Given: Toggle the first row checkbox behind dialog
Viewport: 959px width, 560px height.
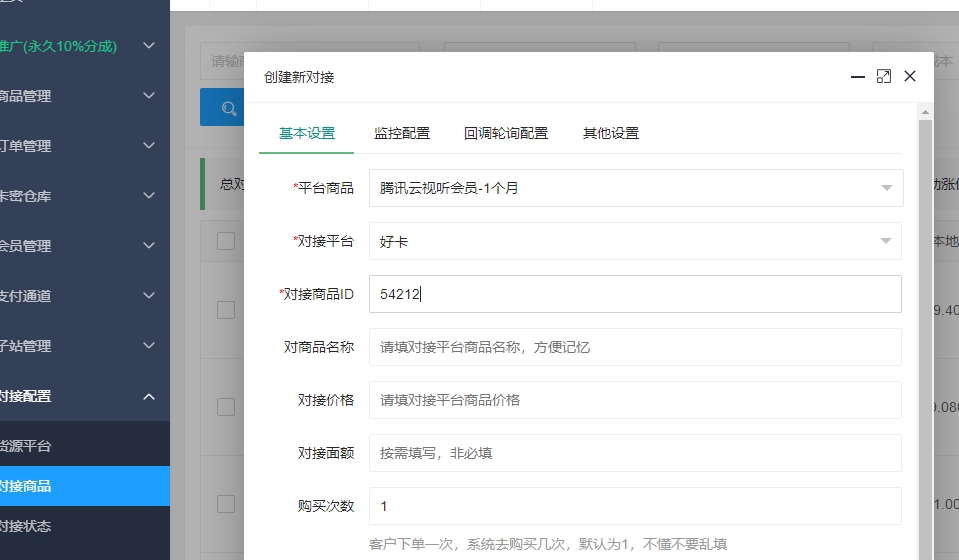Looking at the screenshot, I should click(x=226, y=310).
